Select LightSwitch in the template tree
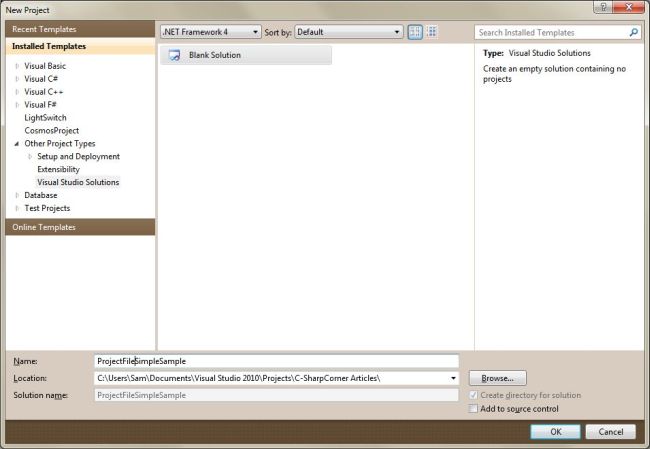 [45, 118]
